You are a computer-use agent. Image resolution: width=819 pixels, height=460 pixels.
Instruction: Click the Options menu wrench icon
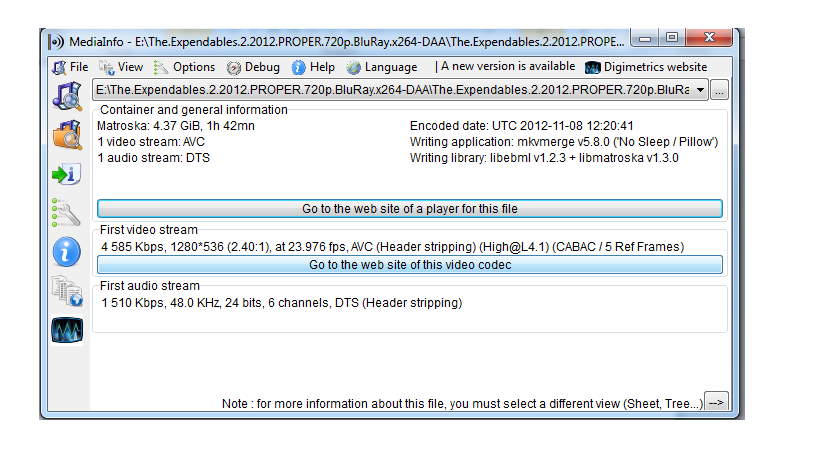point(161,68)
